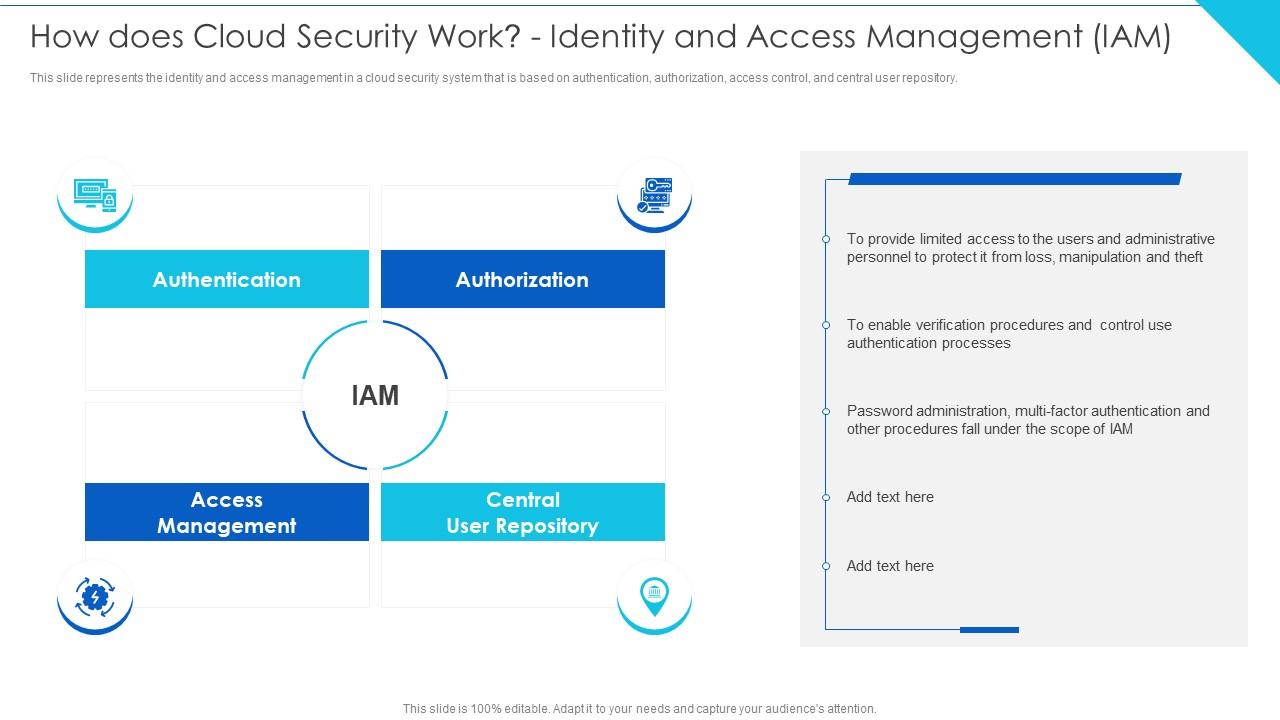The width and height of the screenshot is (1280, 720).
Task: Click the footer '100% editable' note
Action: [639, 709]
